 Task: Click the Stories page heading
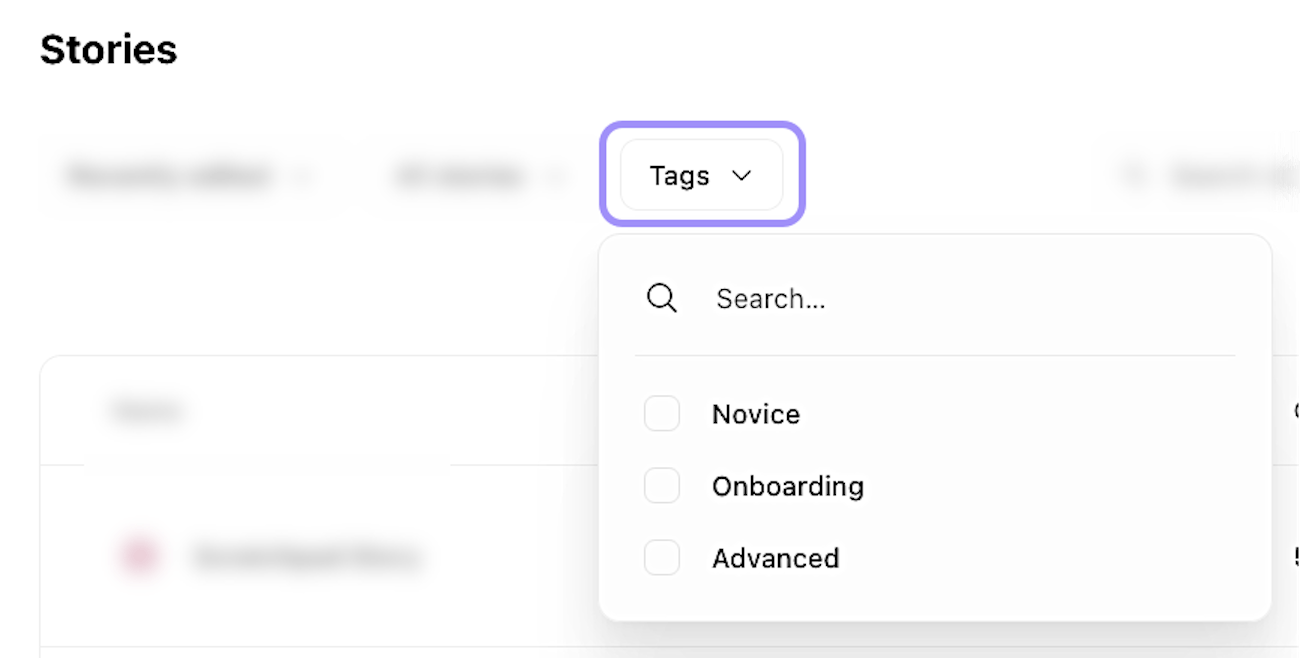[108, 49]
